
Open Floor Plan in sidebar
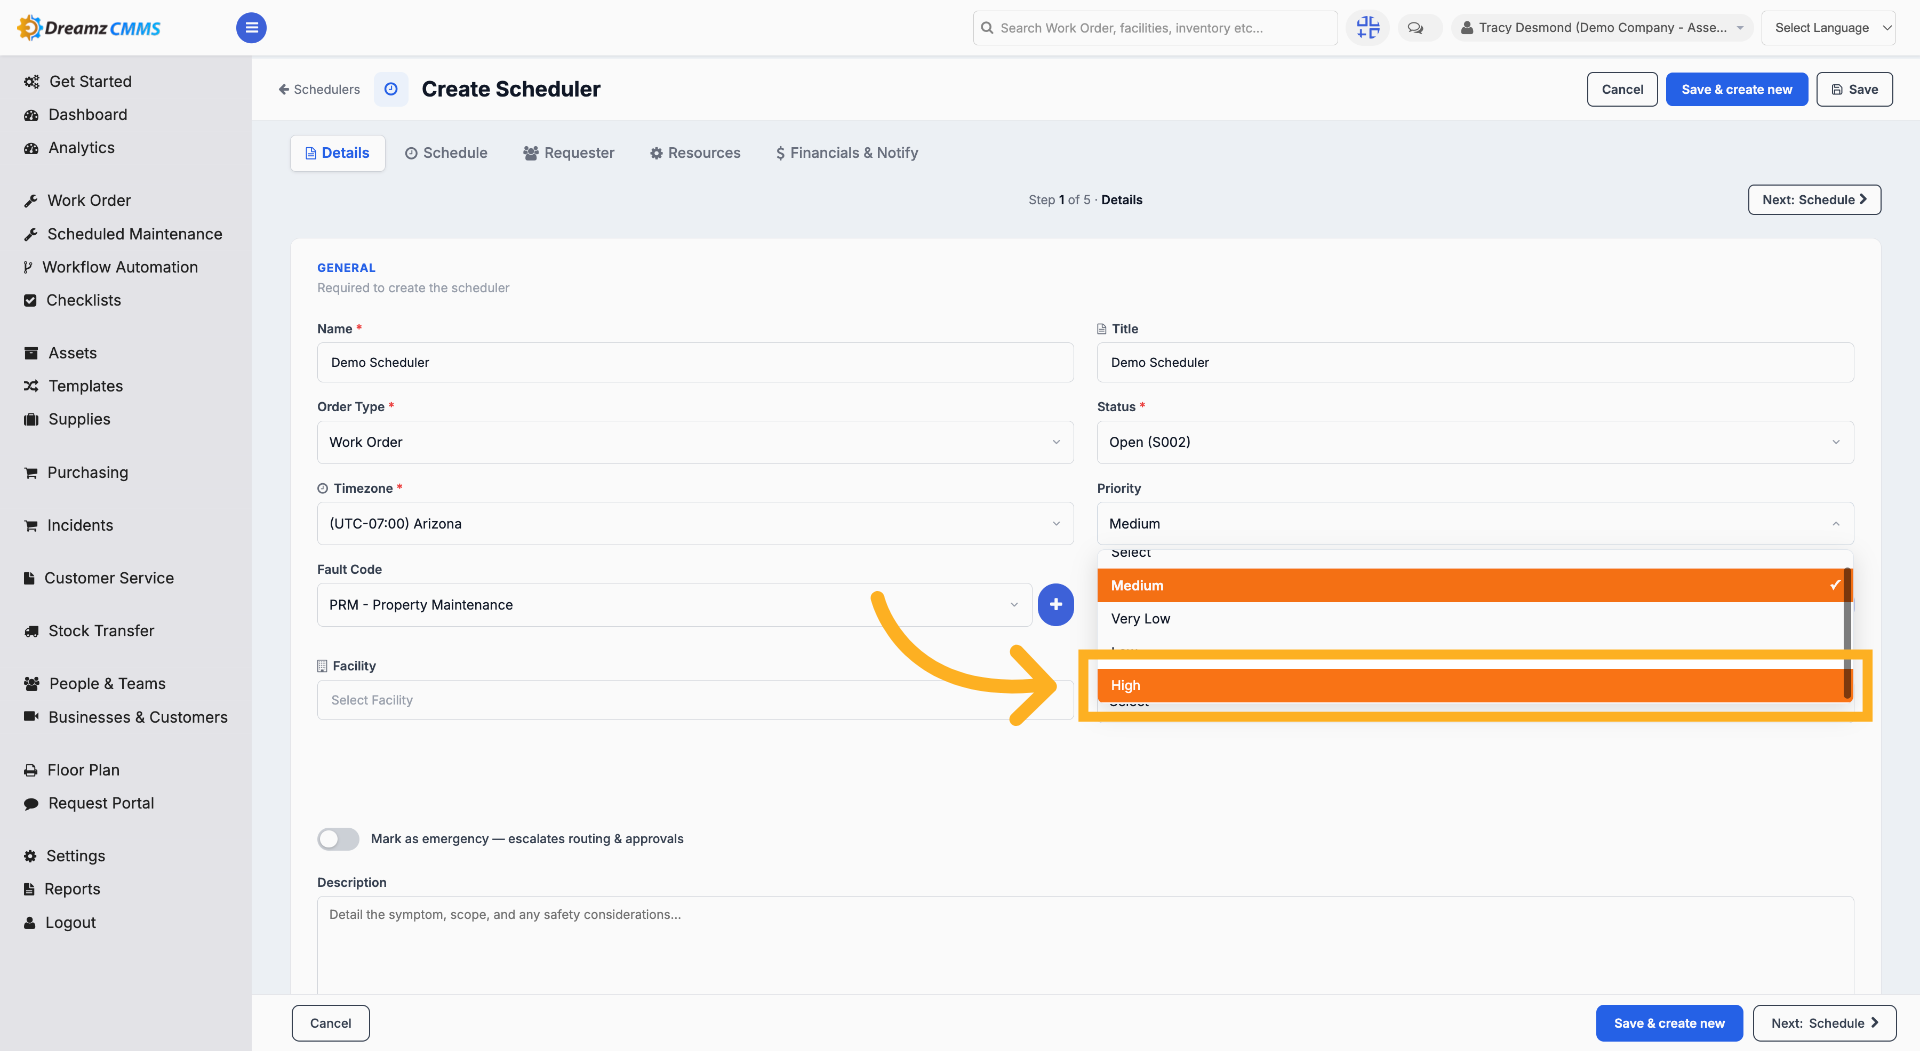(x=83, y=770)
